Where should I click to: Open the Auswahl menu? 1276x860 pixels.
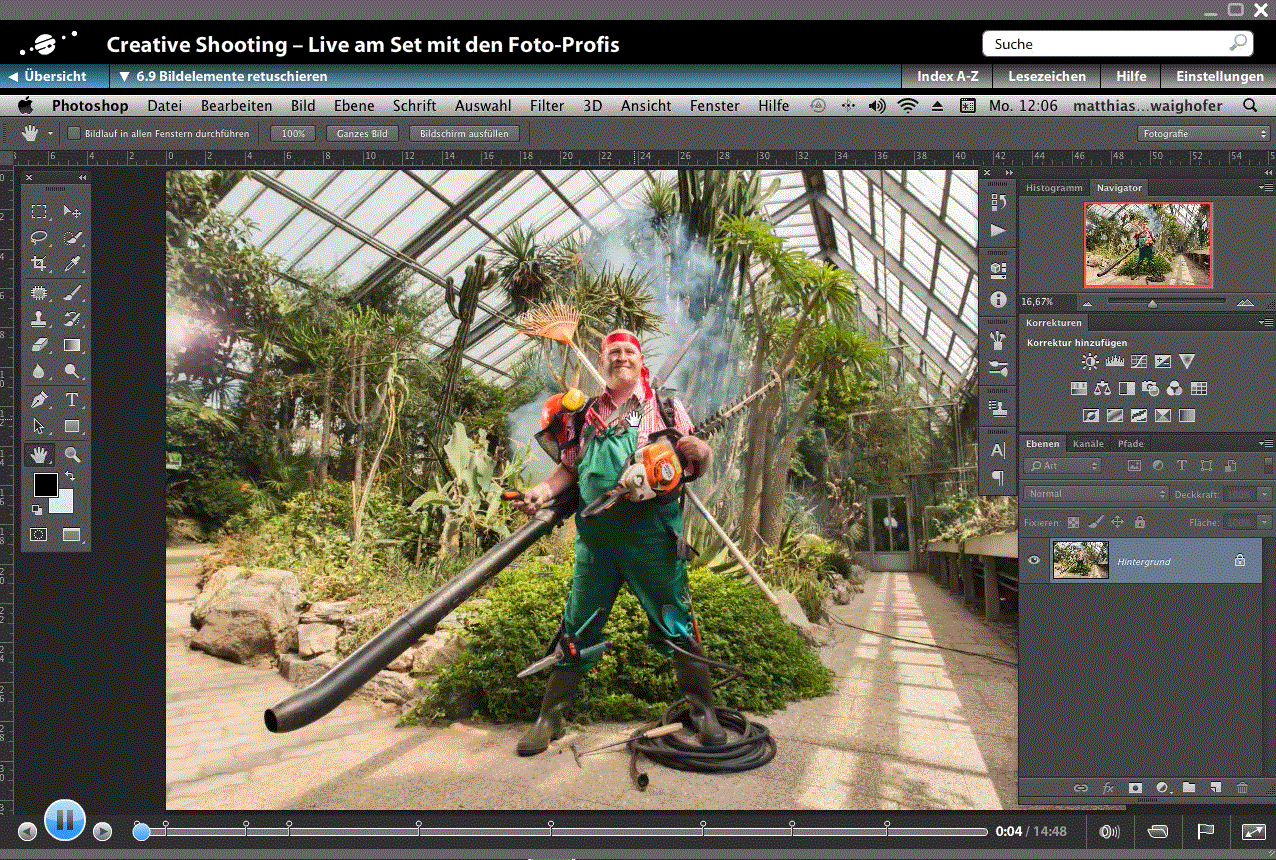(483, 105)
